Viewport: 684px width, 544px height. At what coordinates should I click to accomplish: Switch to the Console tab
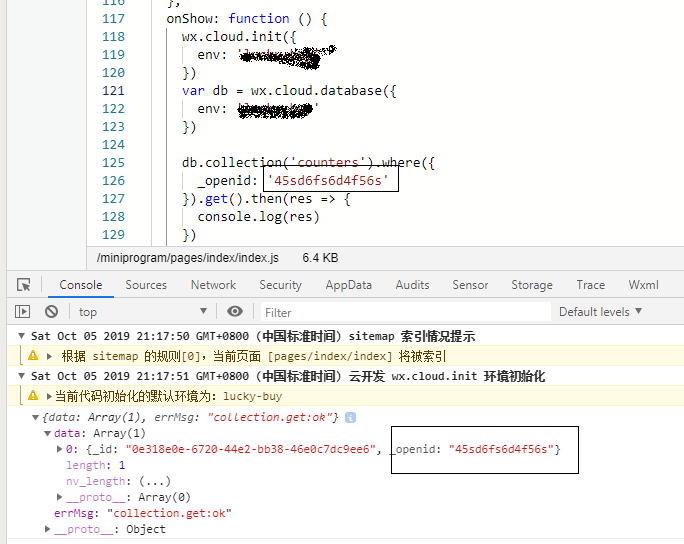pos(81,285)
